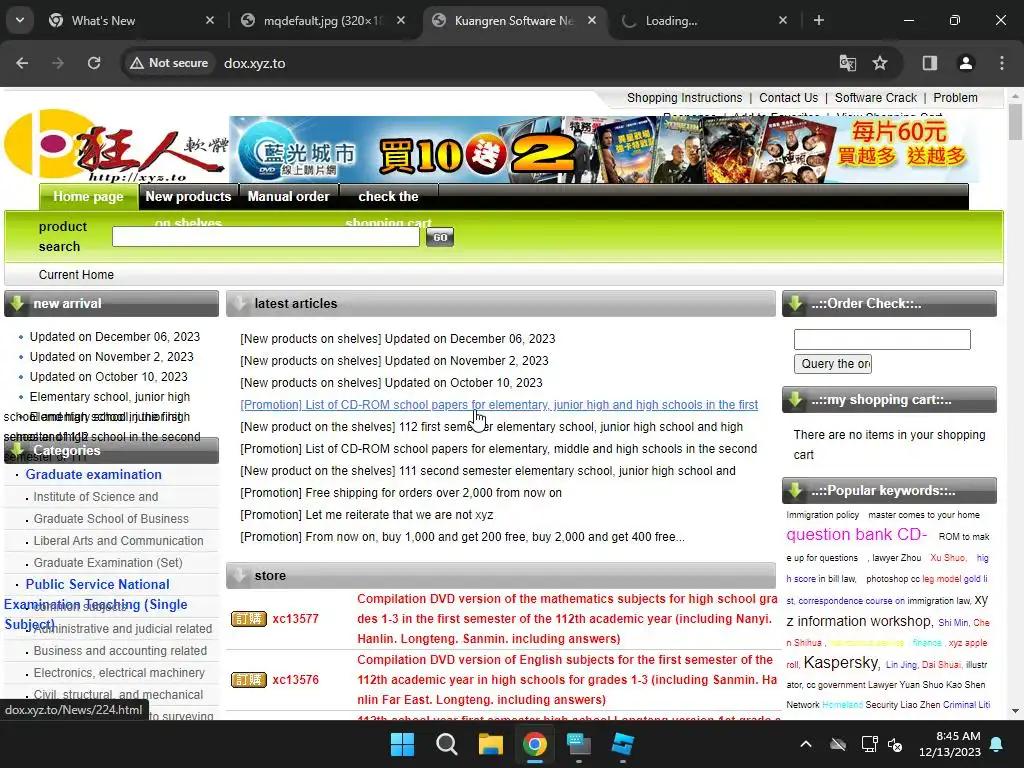Open the browser side panel

coord(930,63)
